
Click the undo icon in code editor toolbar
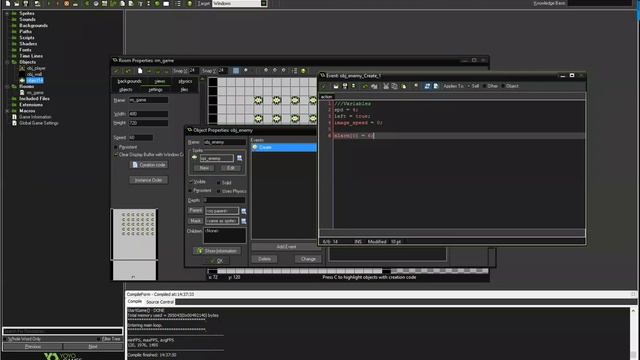pyautogui.click(x=365, y=86)
